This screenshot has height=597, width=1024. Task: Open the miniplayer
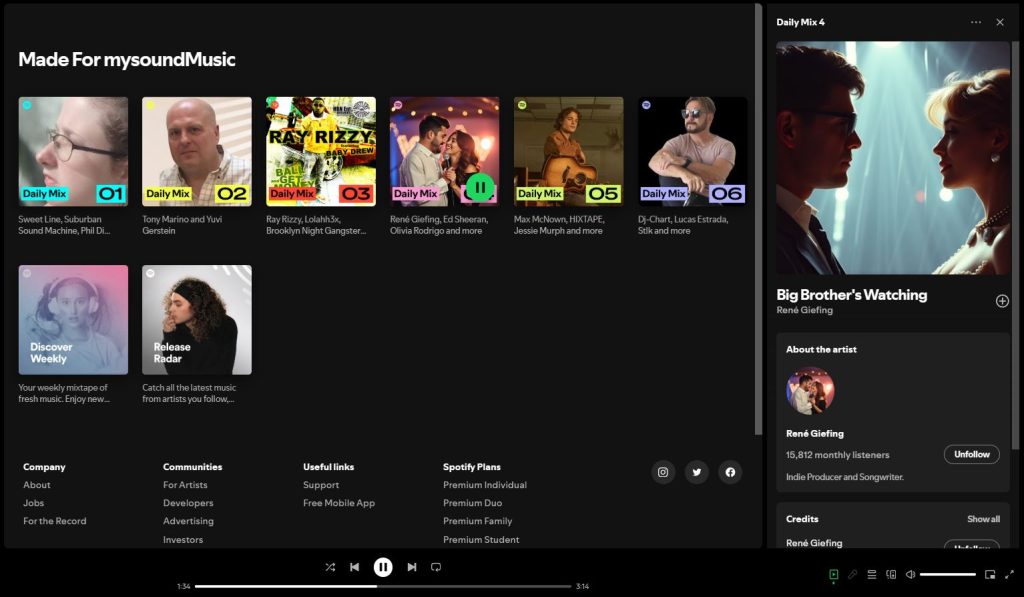click(x=990, y=574)
